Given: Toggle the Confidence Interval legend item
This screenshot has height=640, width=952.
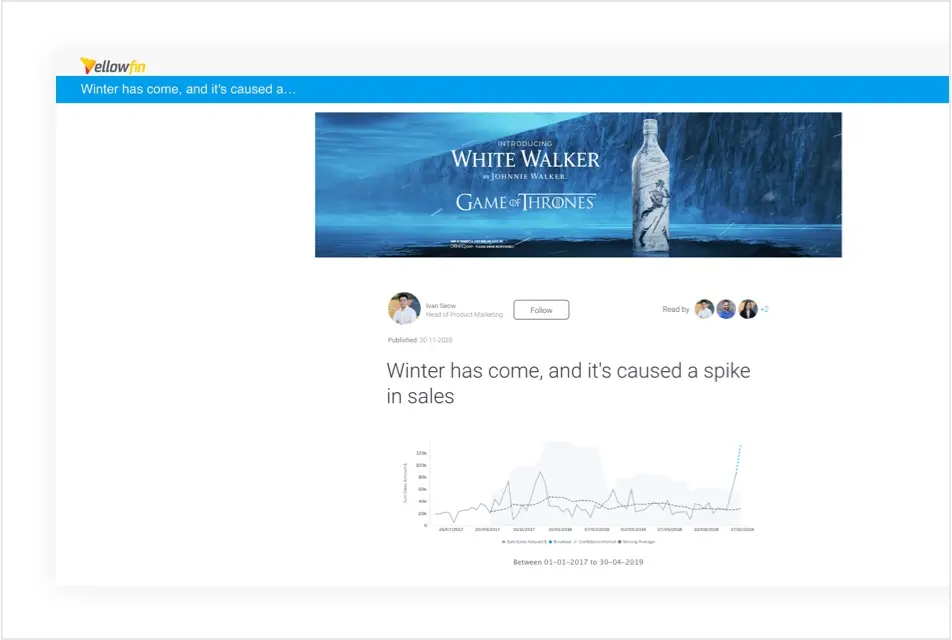Looking at the screenshot, I should [x=595, y=542].
